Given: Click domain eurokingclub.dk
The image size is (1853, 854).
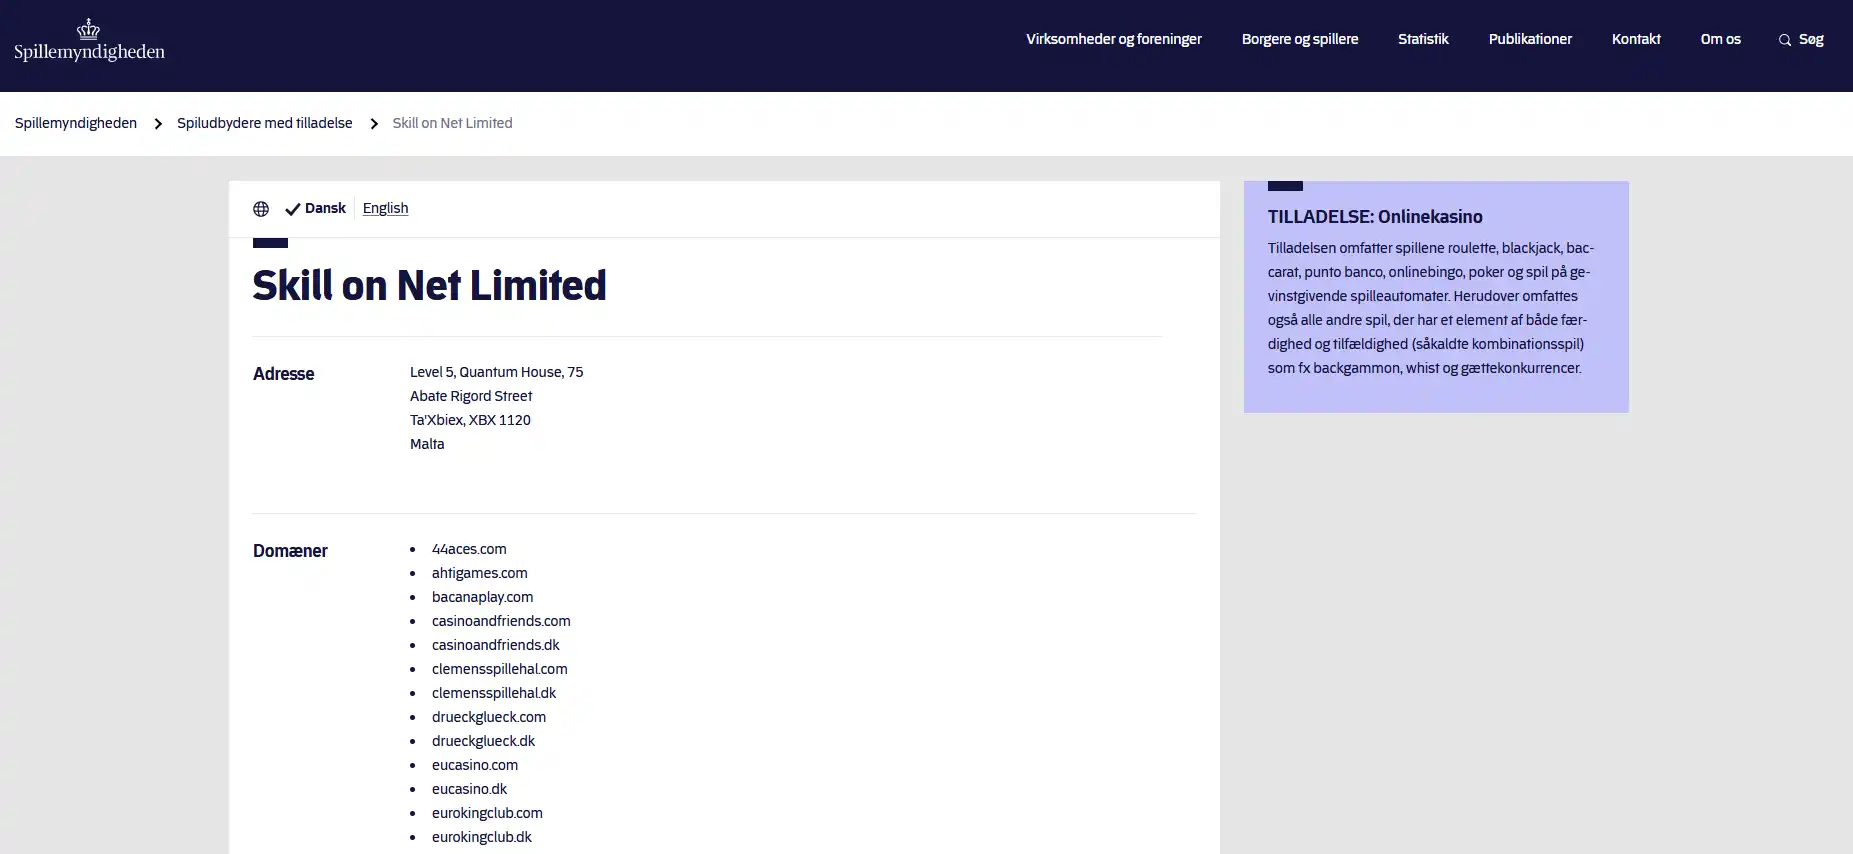Looking at the screenshot, I should 481,837.
